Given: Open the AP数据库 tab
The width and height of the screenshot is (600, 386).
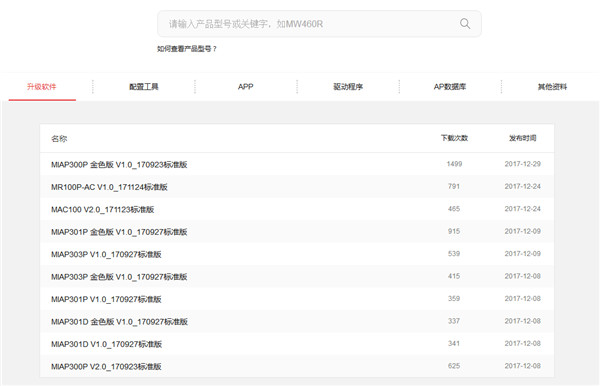Looking at the screenshot, I should 450,87.
